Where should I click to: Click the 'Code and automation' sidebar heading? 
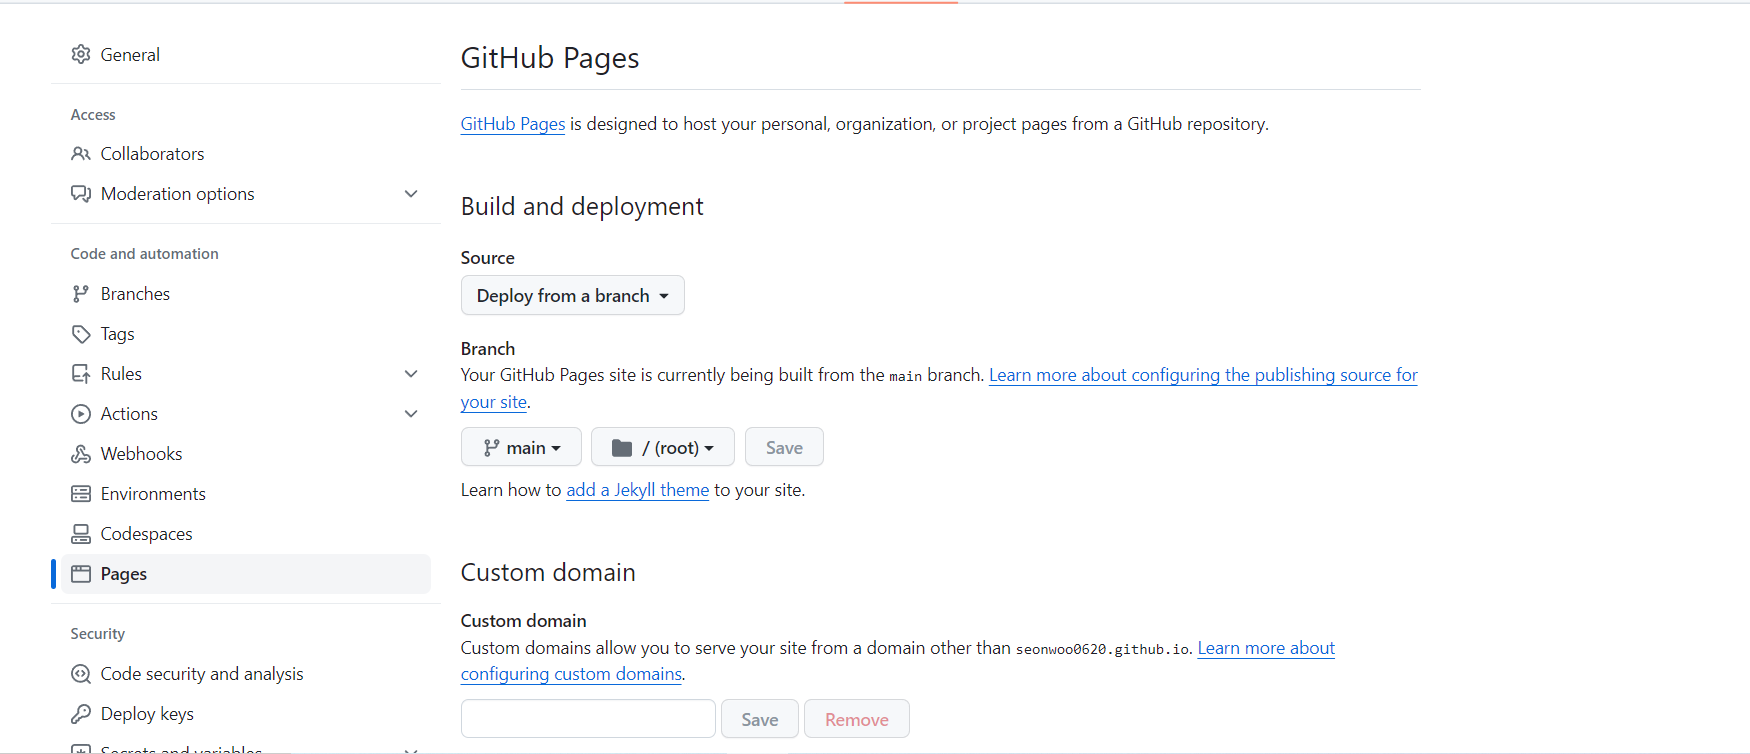pos(145,254)
